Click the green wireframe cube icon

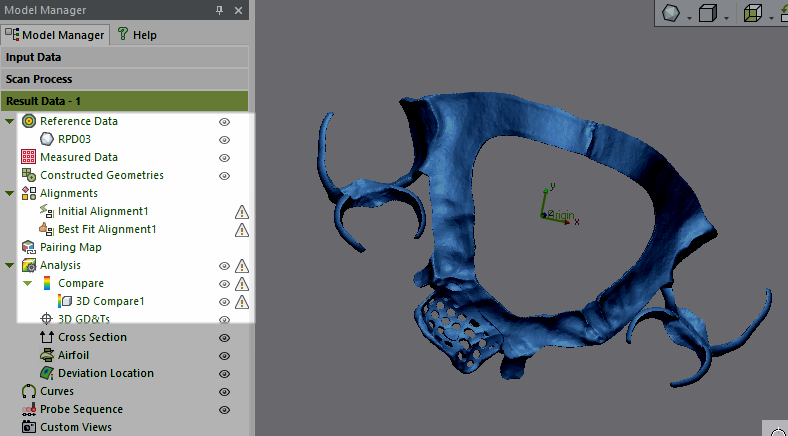[752, 13]
